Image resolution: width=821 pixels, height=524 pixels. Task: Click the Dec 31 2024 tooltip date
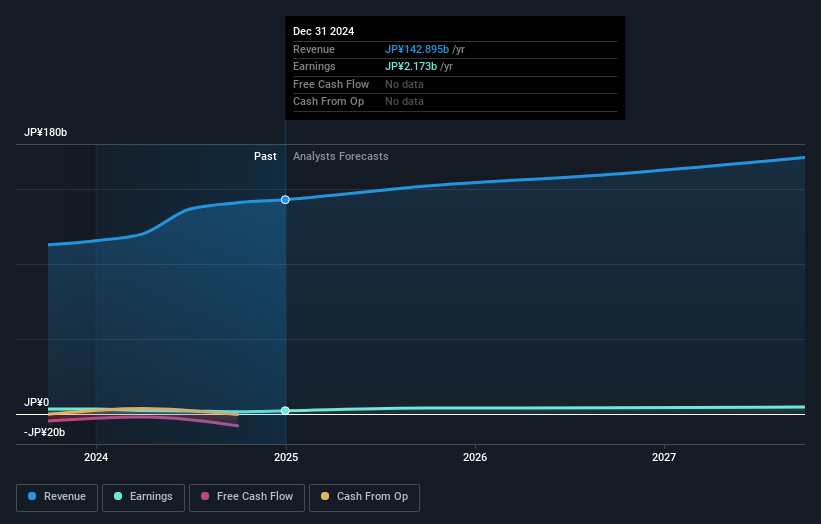click(x=324, y=31)
